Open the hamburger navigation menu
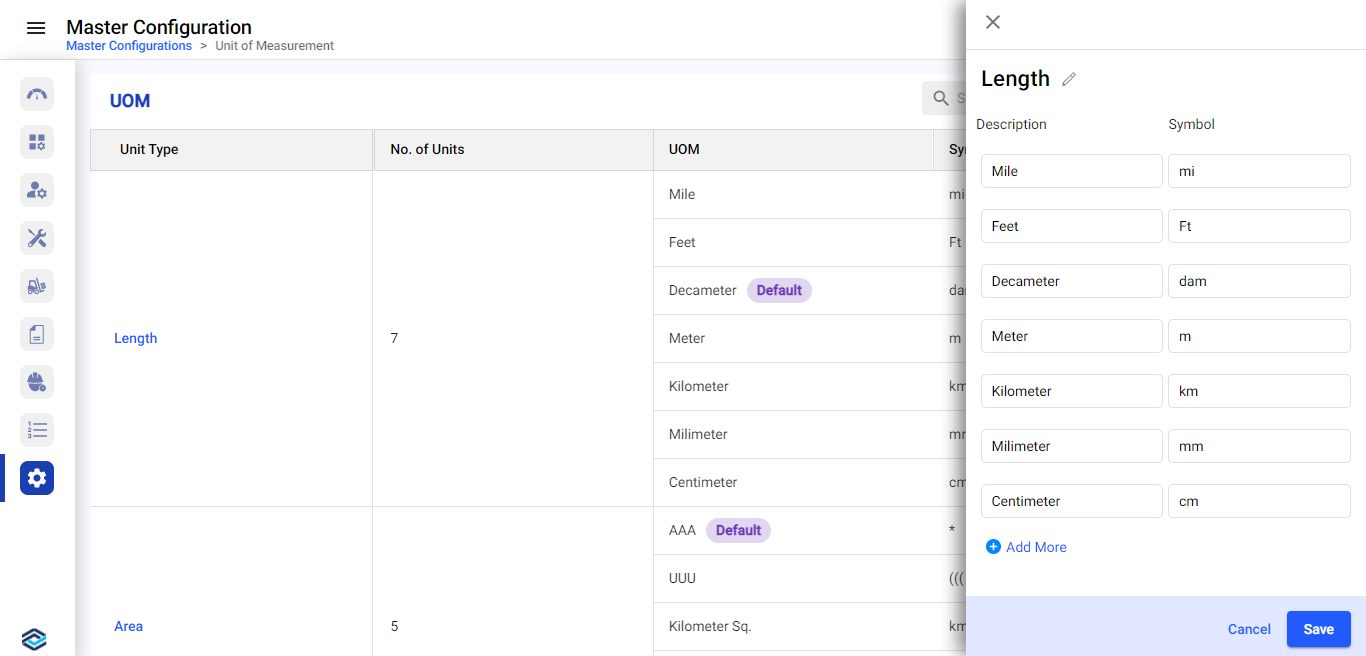This screenshot has width=1366, height=656. point(36,28)
